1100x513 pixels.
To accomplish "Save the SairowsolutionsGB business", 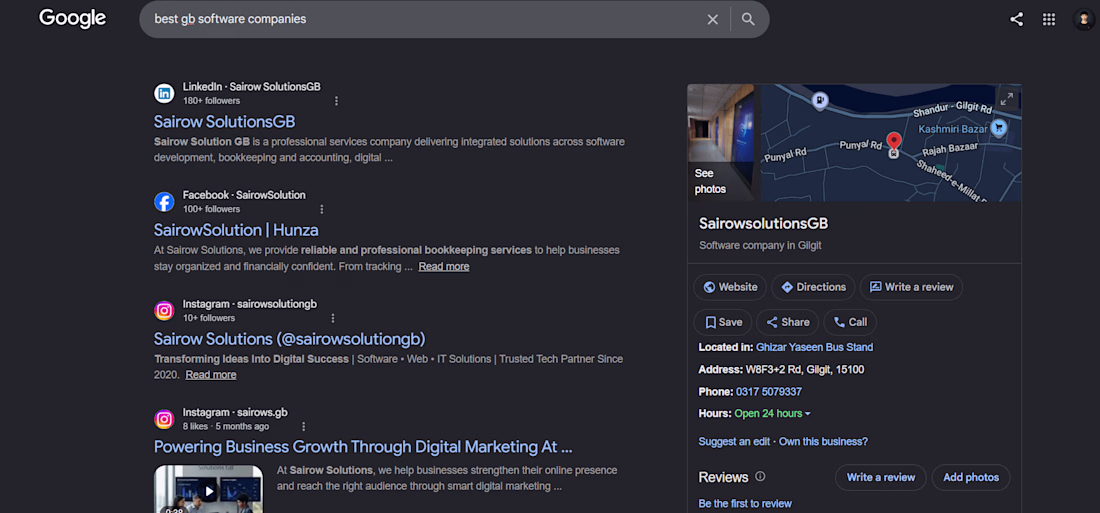I will pyautogui.click(x=723, y=322).
